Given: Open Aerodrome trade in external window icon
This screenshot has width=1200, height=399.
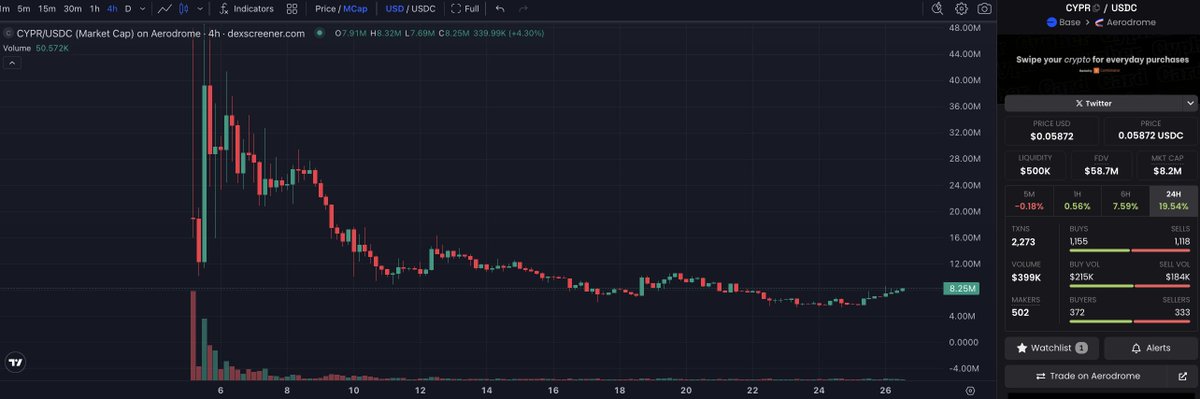Looking at the screenshot, I should 1182,376.
